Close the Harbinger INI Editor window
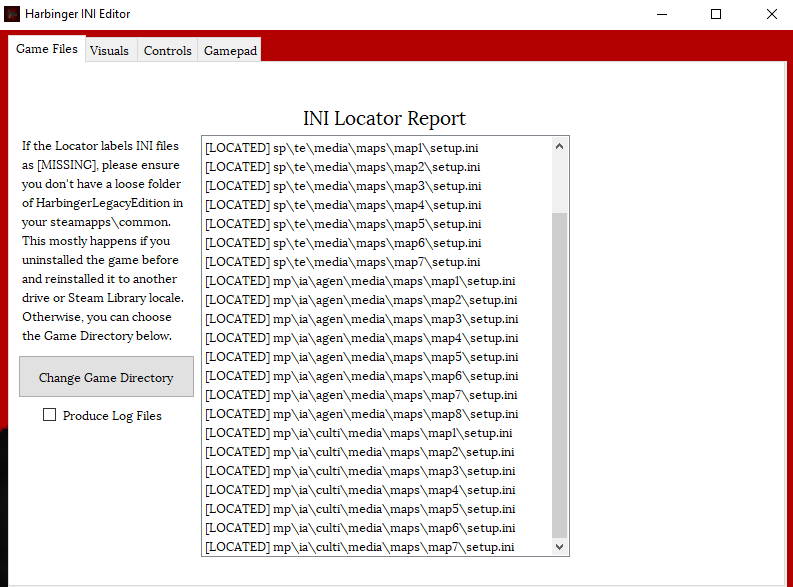The image size is (793, 587). point(771,14)
